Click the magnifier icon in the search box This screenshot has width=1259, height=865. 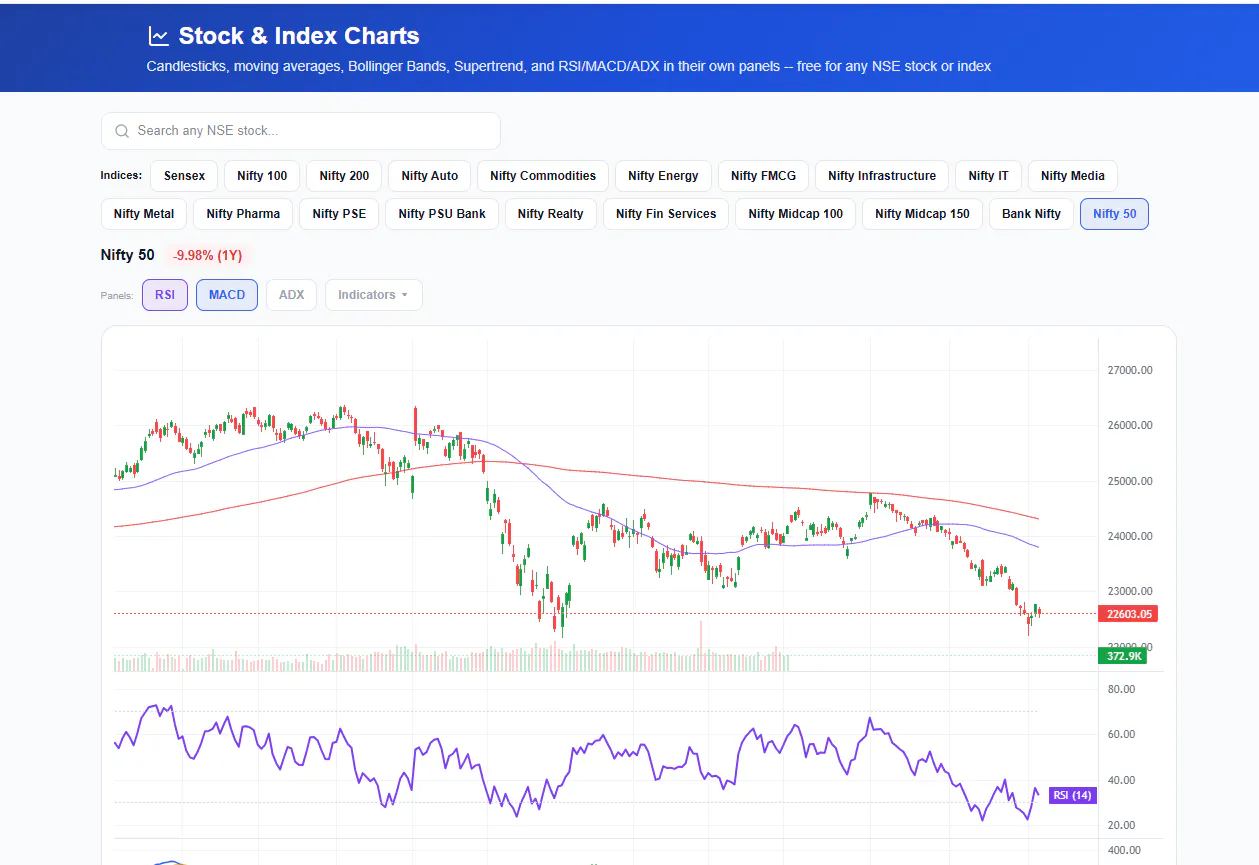pyautogui.click(x=122, y=131)
